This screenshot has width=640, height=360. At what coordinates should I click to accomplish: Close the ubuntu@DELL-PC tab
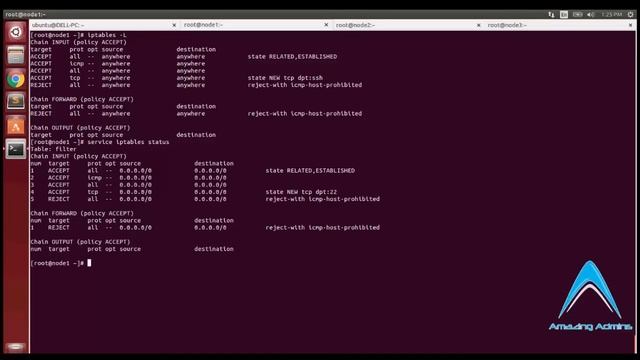point(174,25)
